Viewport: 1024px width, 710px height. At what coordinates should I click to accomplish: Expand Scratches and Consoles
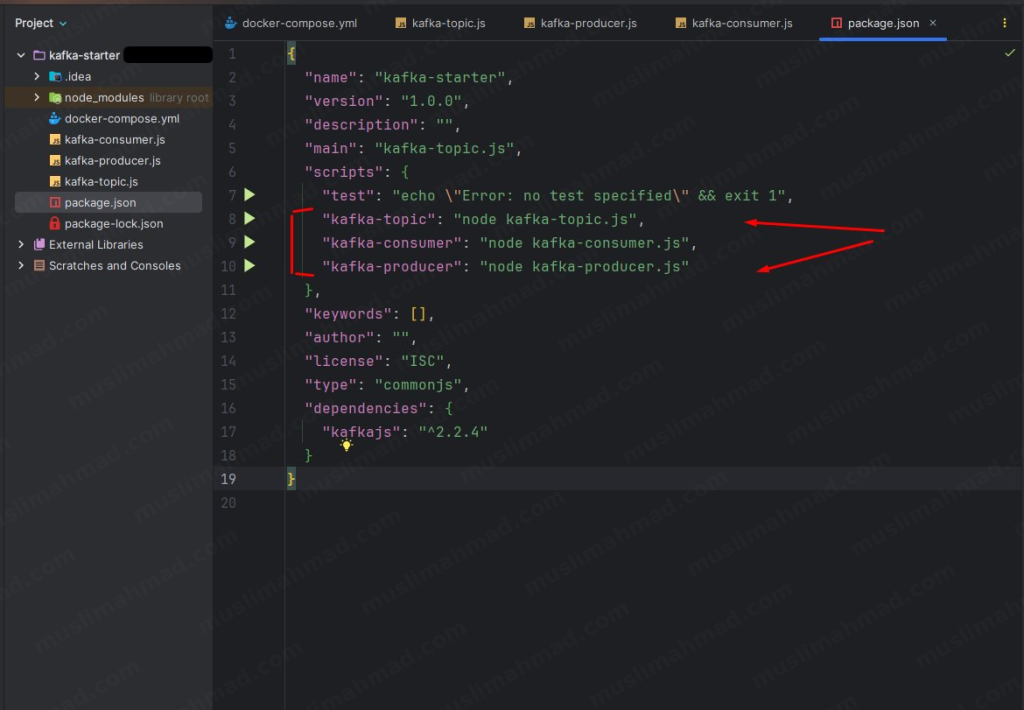click(x=19, y=265)
